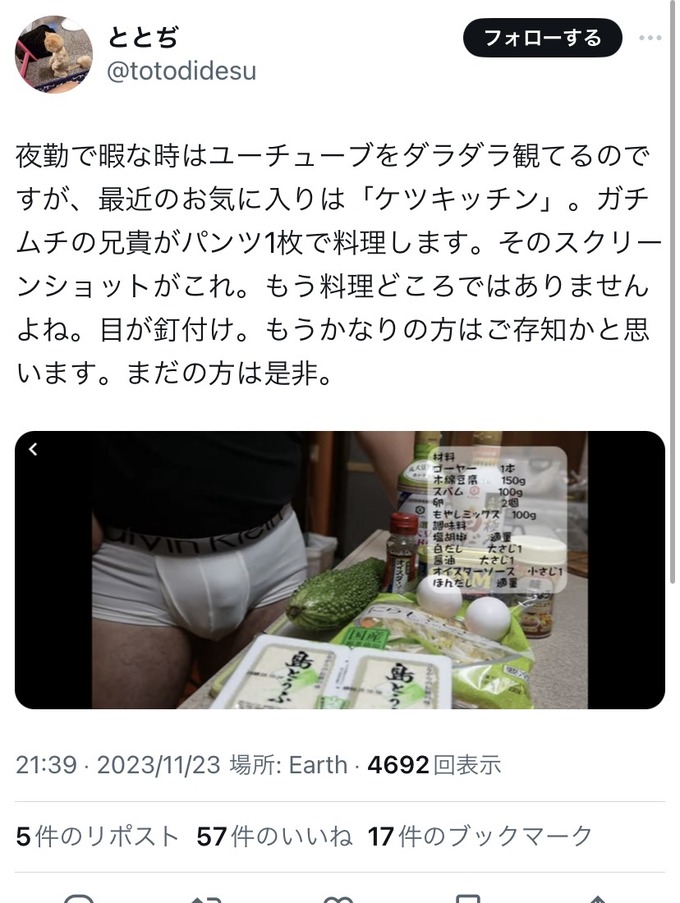The height and width of the screenshot is (903, 680).
Task: Select the 場所: Earth location label
Action: [x=288, y=765]
